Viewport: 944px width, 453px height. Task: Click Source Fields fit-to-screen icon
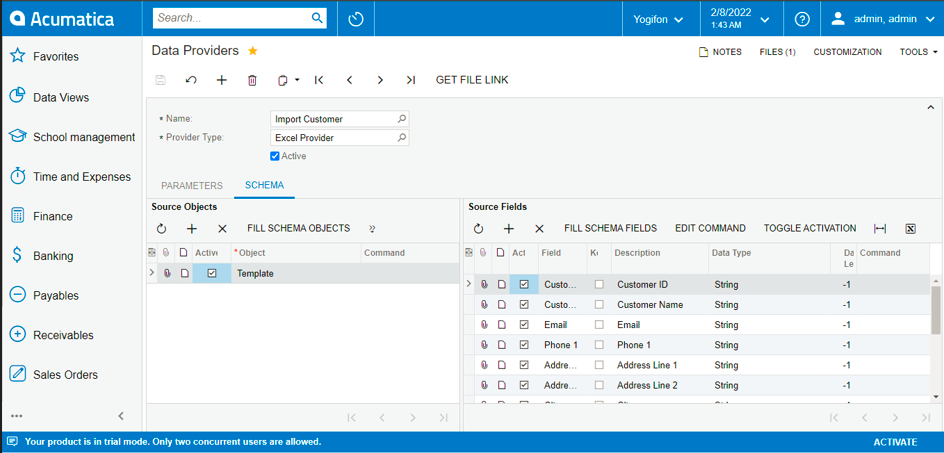click(880, 229)
